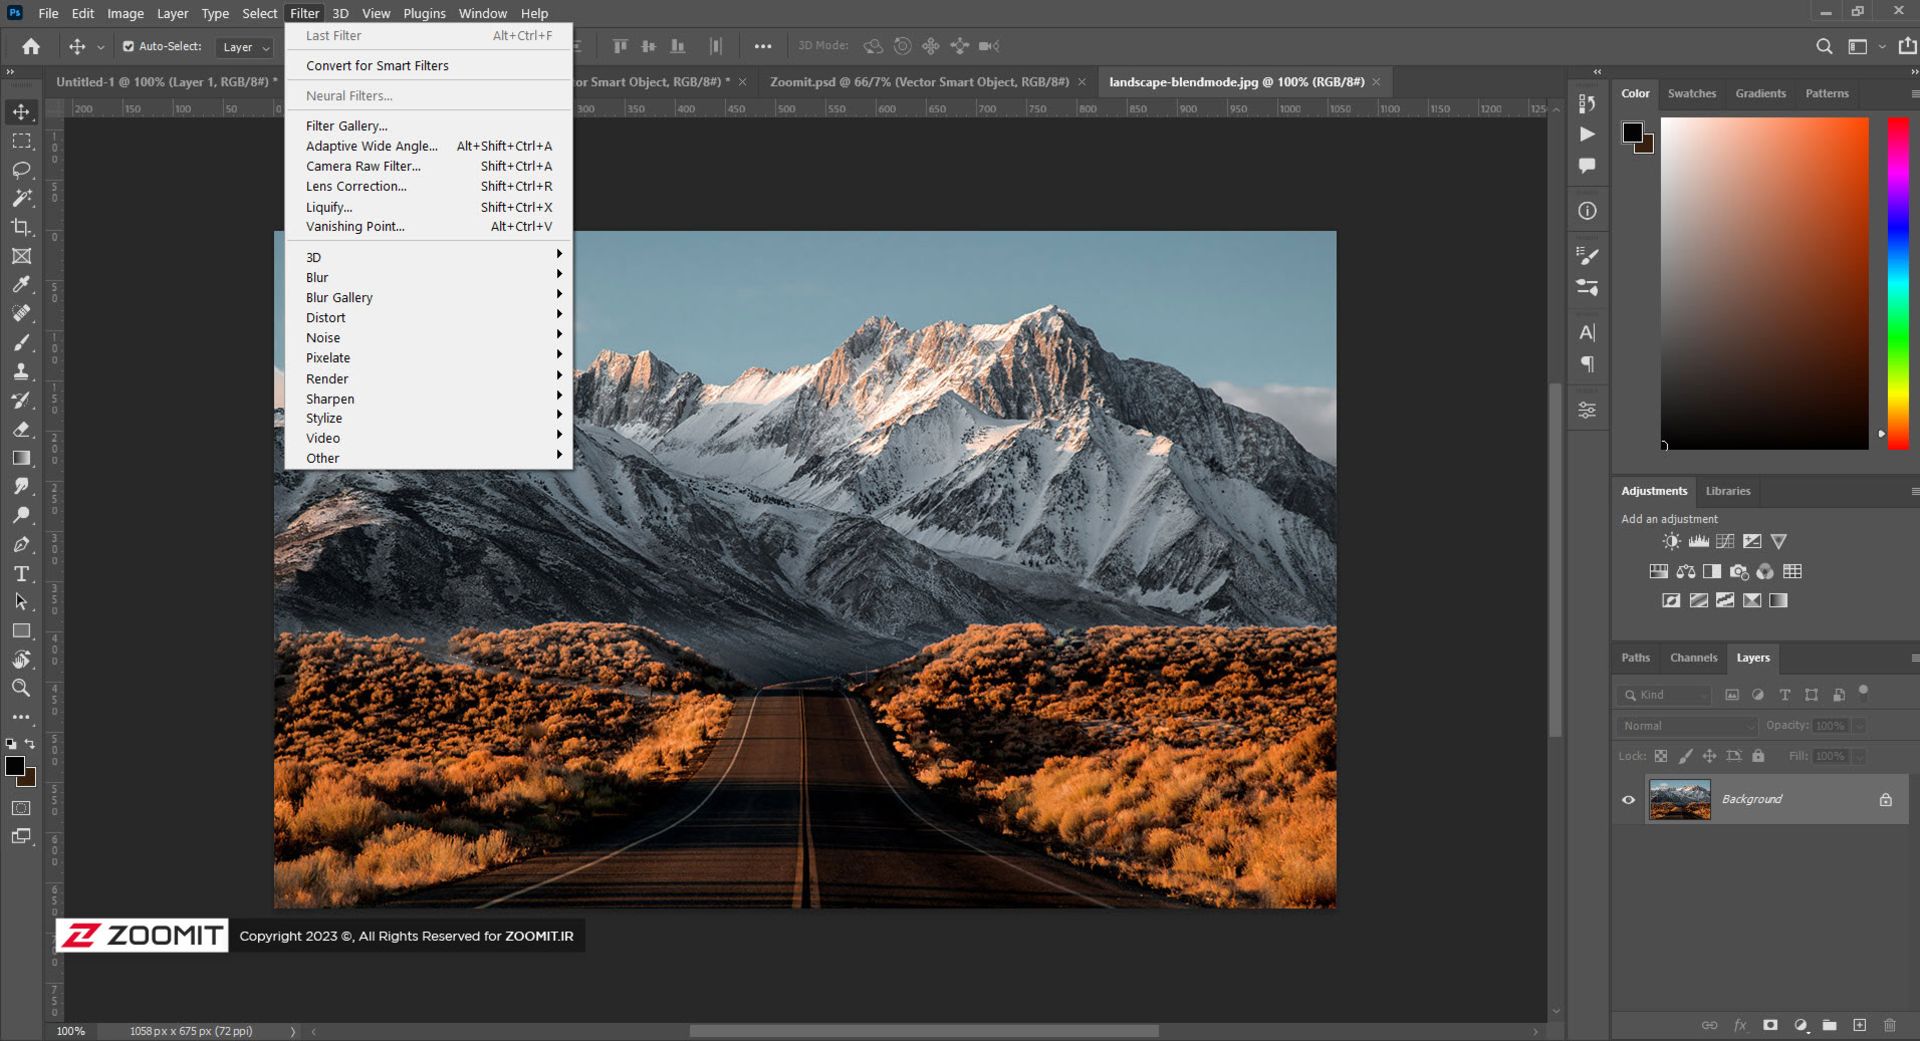The height and width of the screenshot is (1041, 1920).
Task: Click the Brightness/Contrast adjustment icon
Action: coord(1671,541)
